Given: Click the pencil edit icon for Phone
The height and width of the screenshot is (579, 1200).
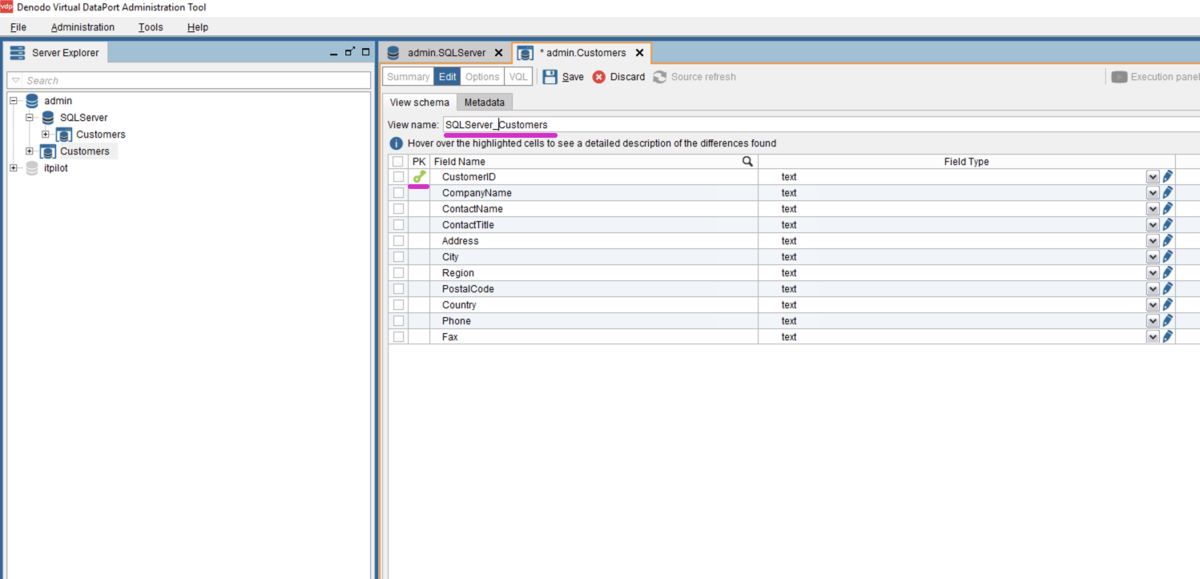Looking at the screenshot, I should point(1167,321).
